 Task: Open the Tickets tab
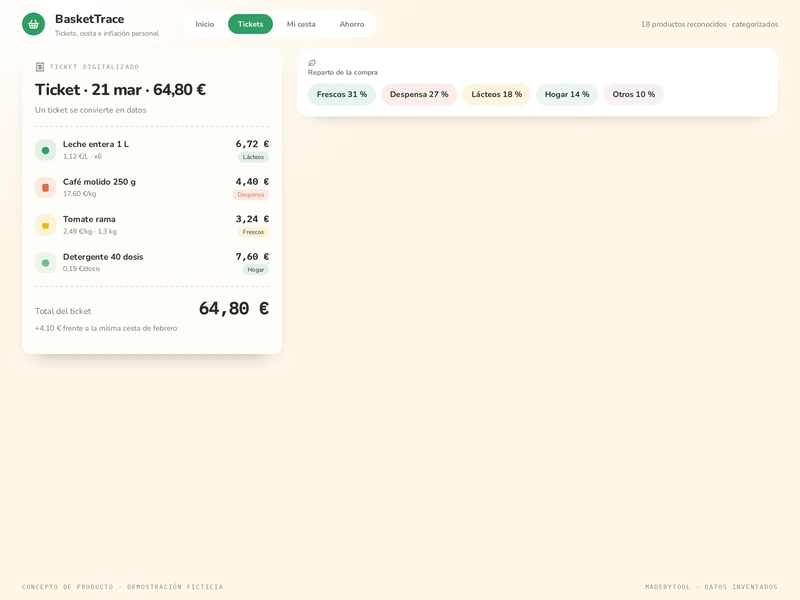[251, 24]
